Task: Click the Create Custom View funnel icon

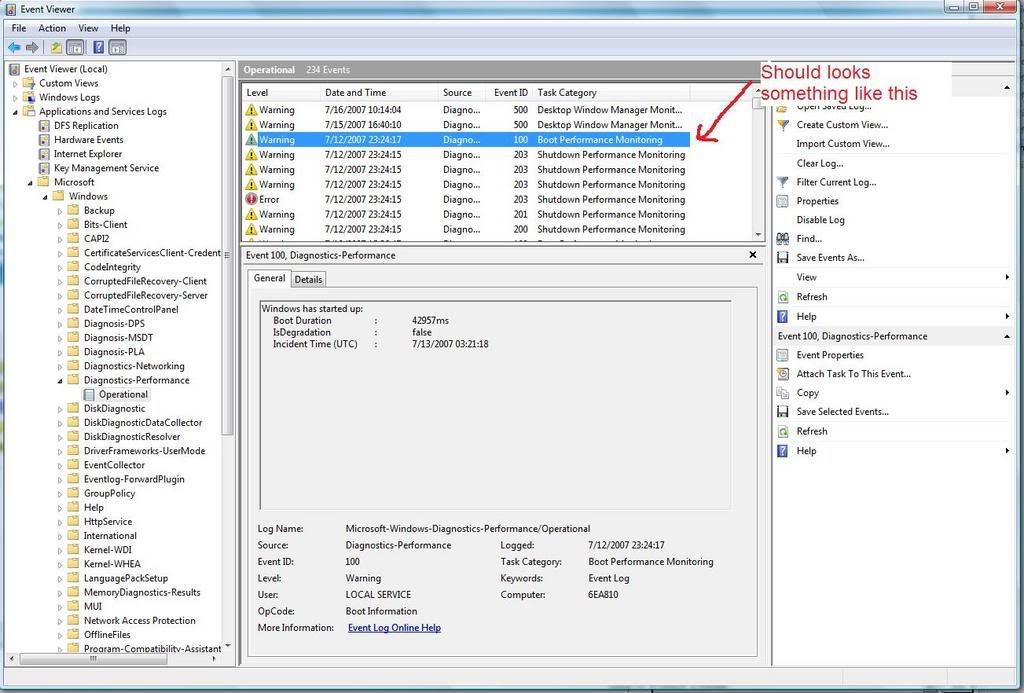Action: [x=784, y=125]
